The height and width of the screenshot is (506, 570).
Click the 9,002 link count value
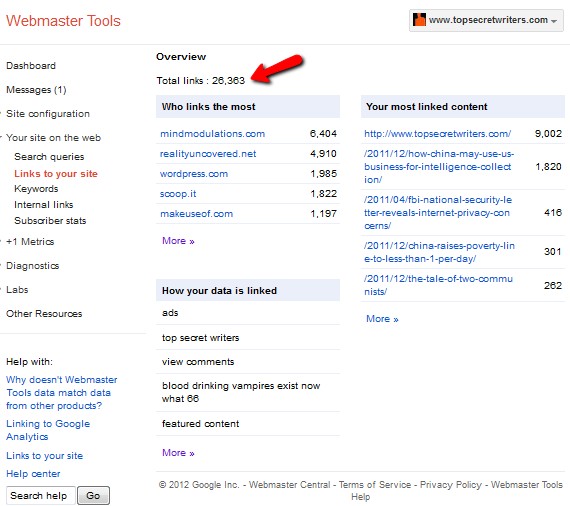pyautogui.click(x=548, y=134)
